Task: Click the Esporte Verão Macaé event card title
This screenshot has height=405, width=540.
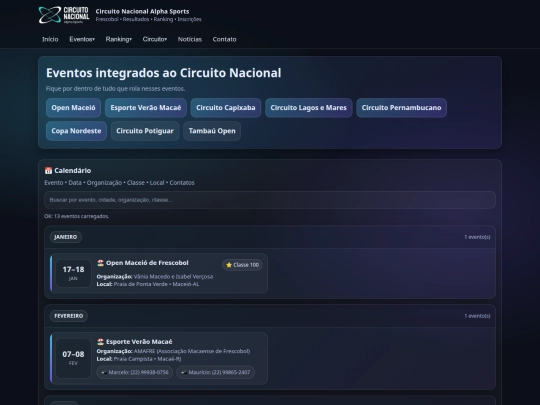Action: (x=139, y=342)
